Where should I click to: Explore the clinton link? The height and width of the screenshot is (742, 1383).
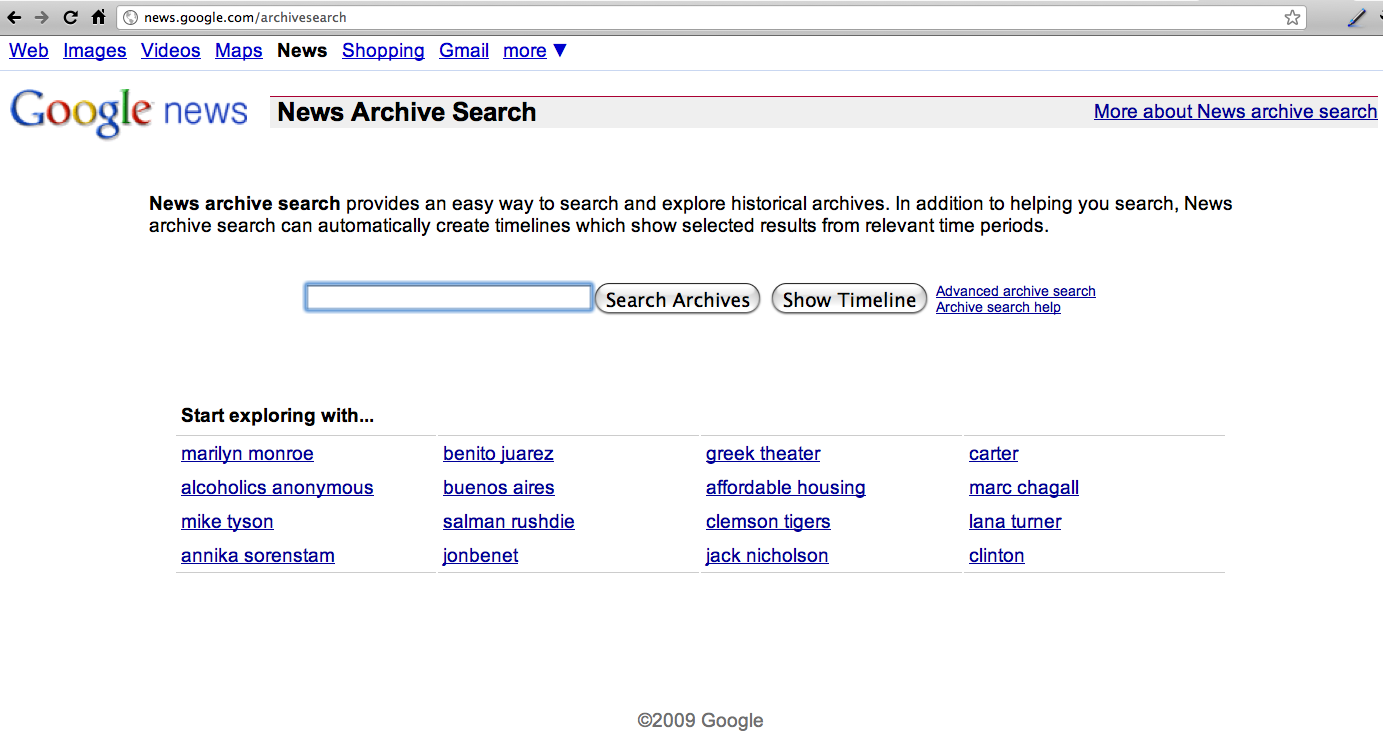pos(997,555)
